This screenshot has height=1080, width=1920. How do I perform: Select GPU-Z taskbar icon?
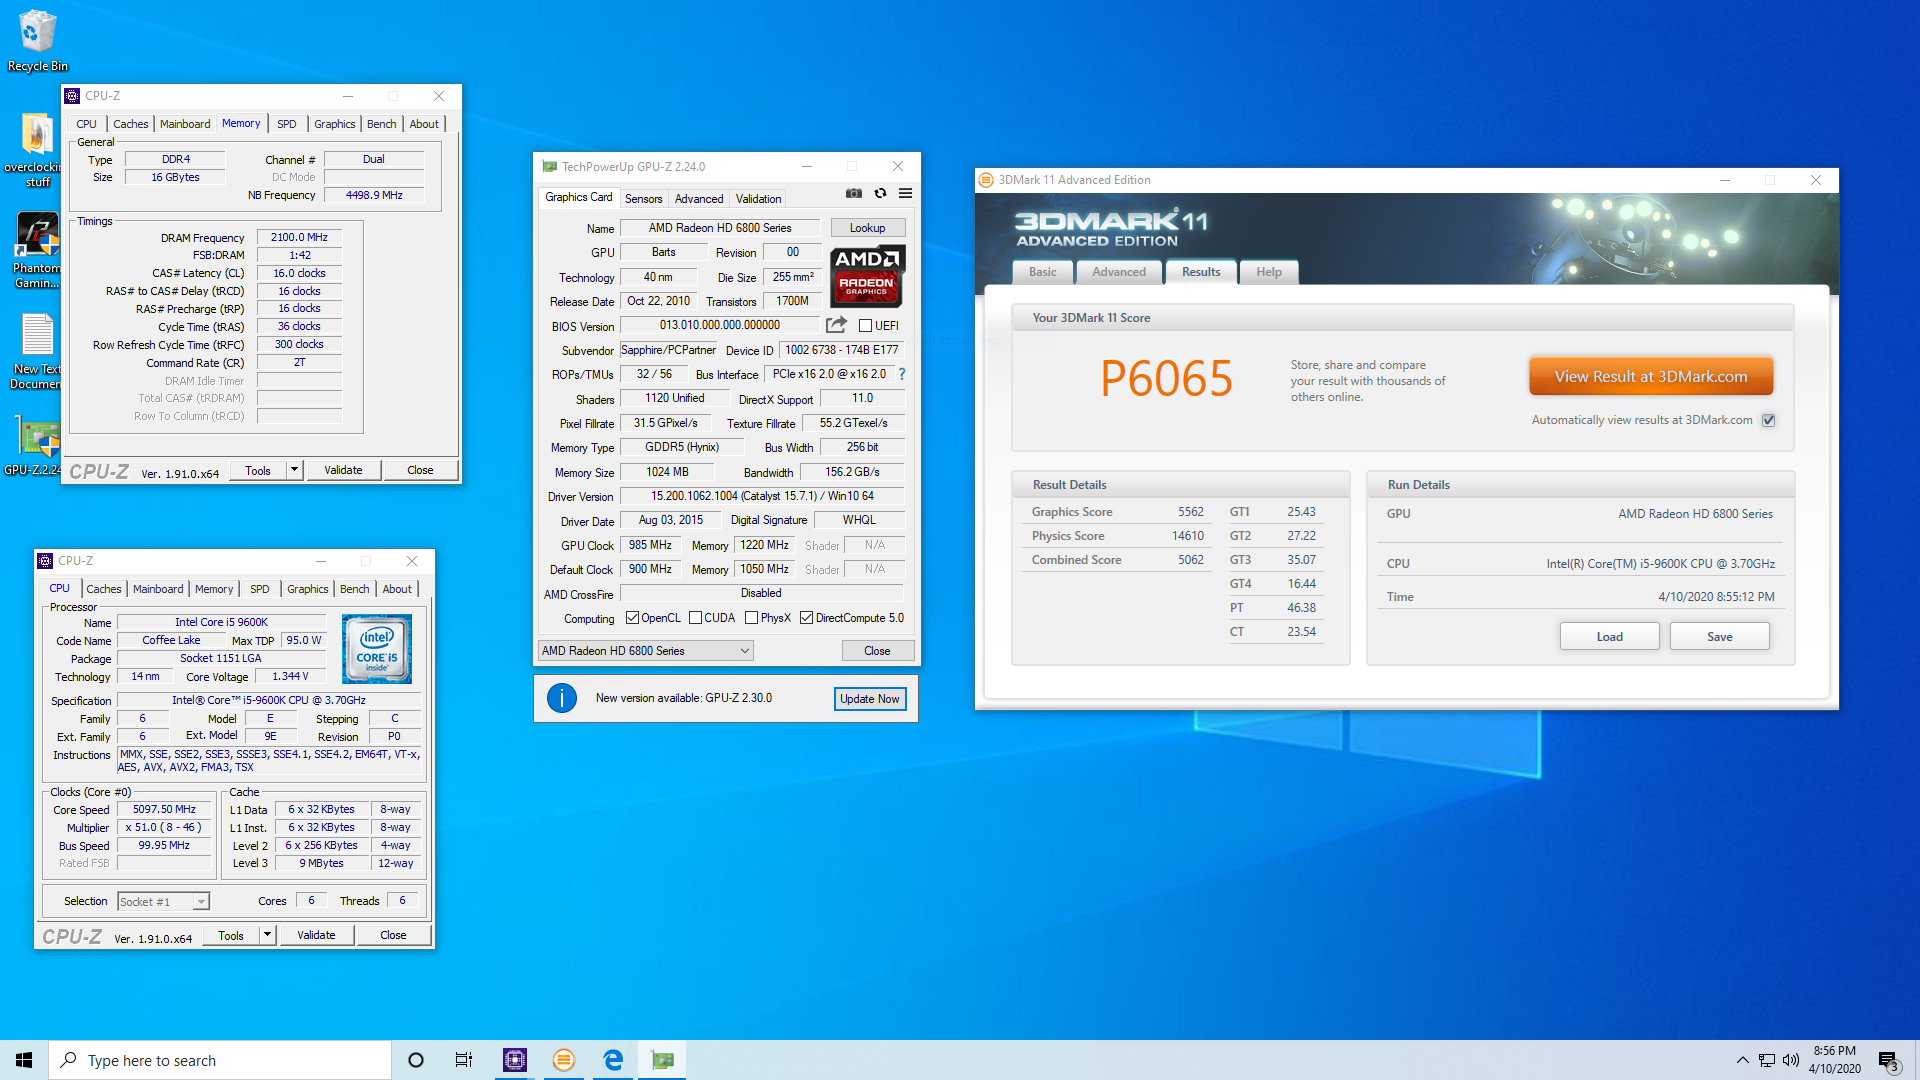pyautogui.click(x=662, y=1060)
